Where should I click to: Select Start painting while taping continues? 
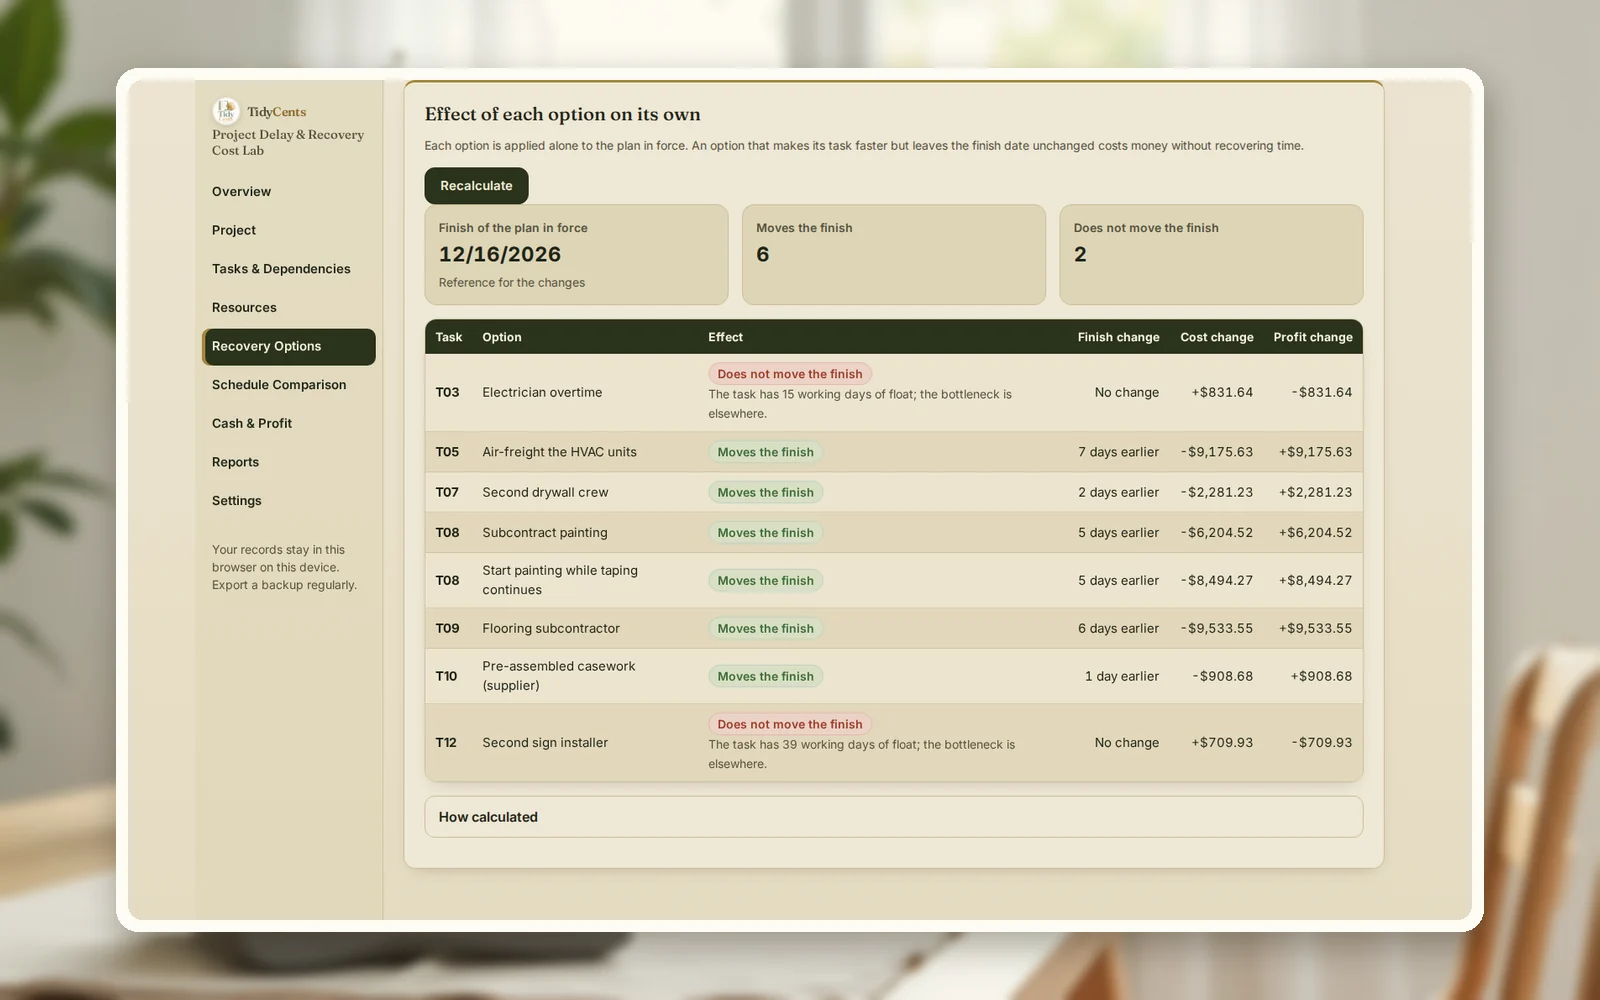(560, 580)
